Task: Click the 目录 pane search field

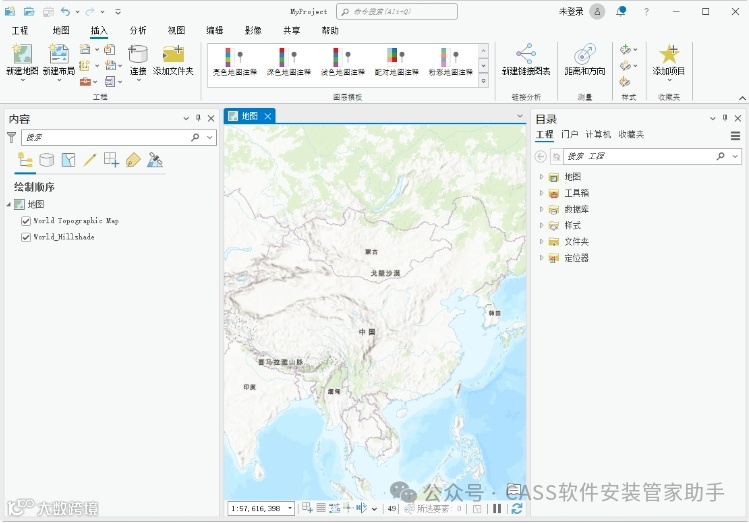Action: (x=652, y=156)
